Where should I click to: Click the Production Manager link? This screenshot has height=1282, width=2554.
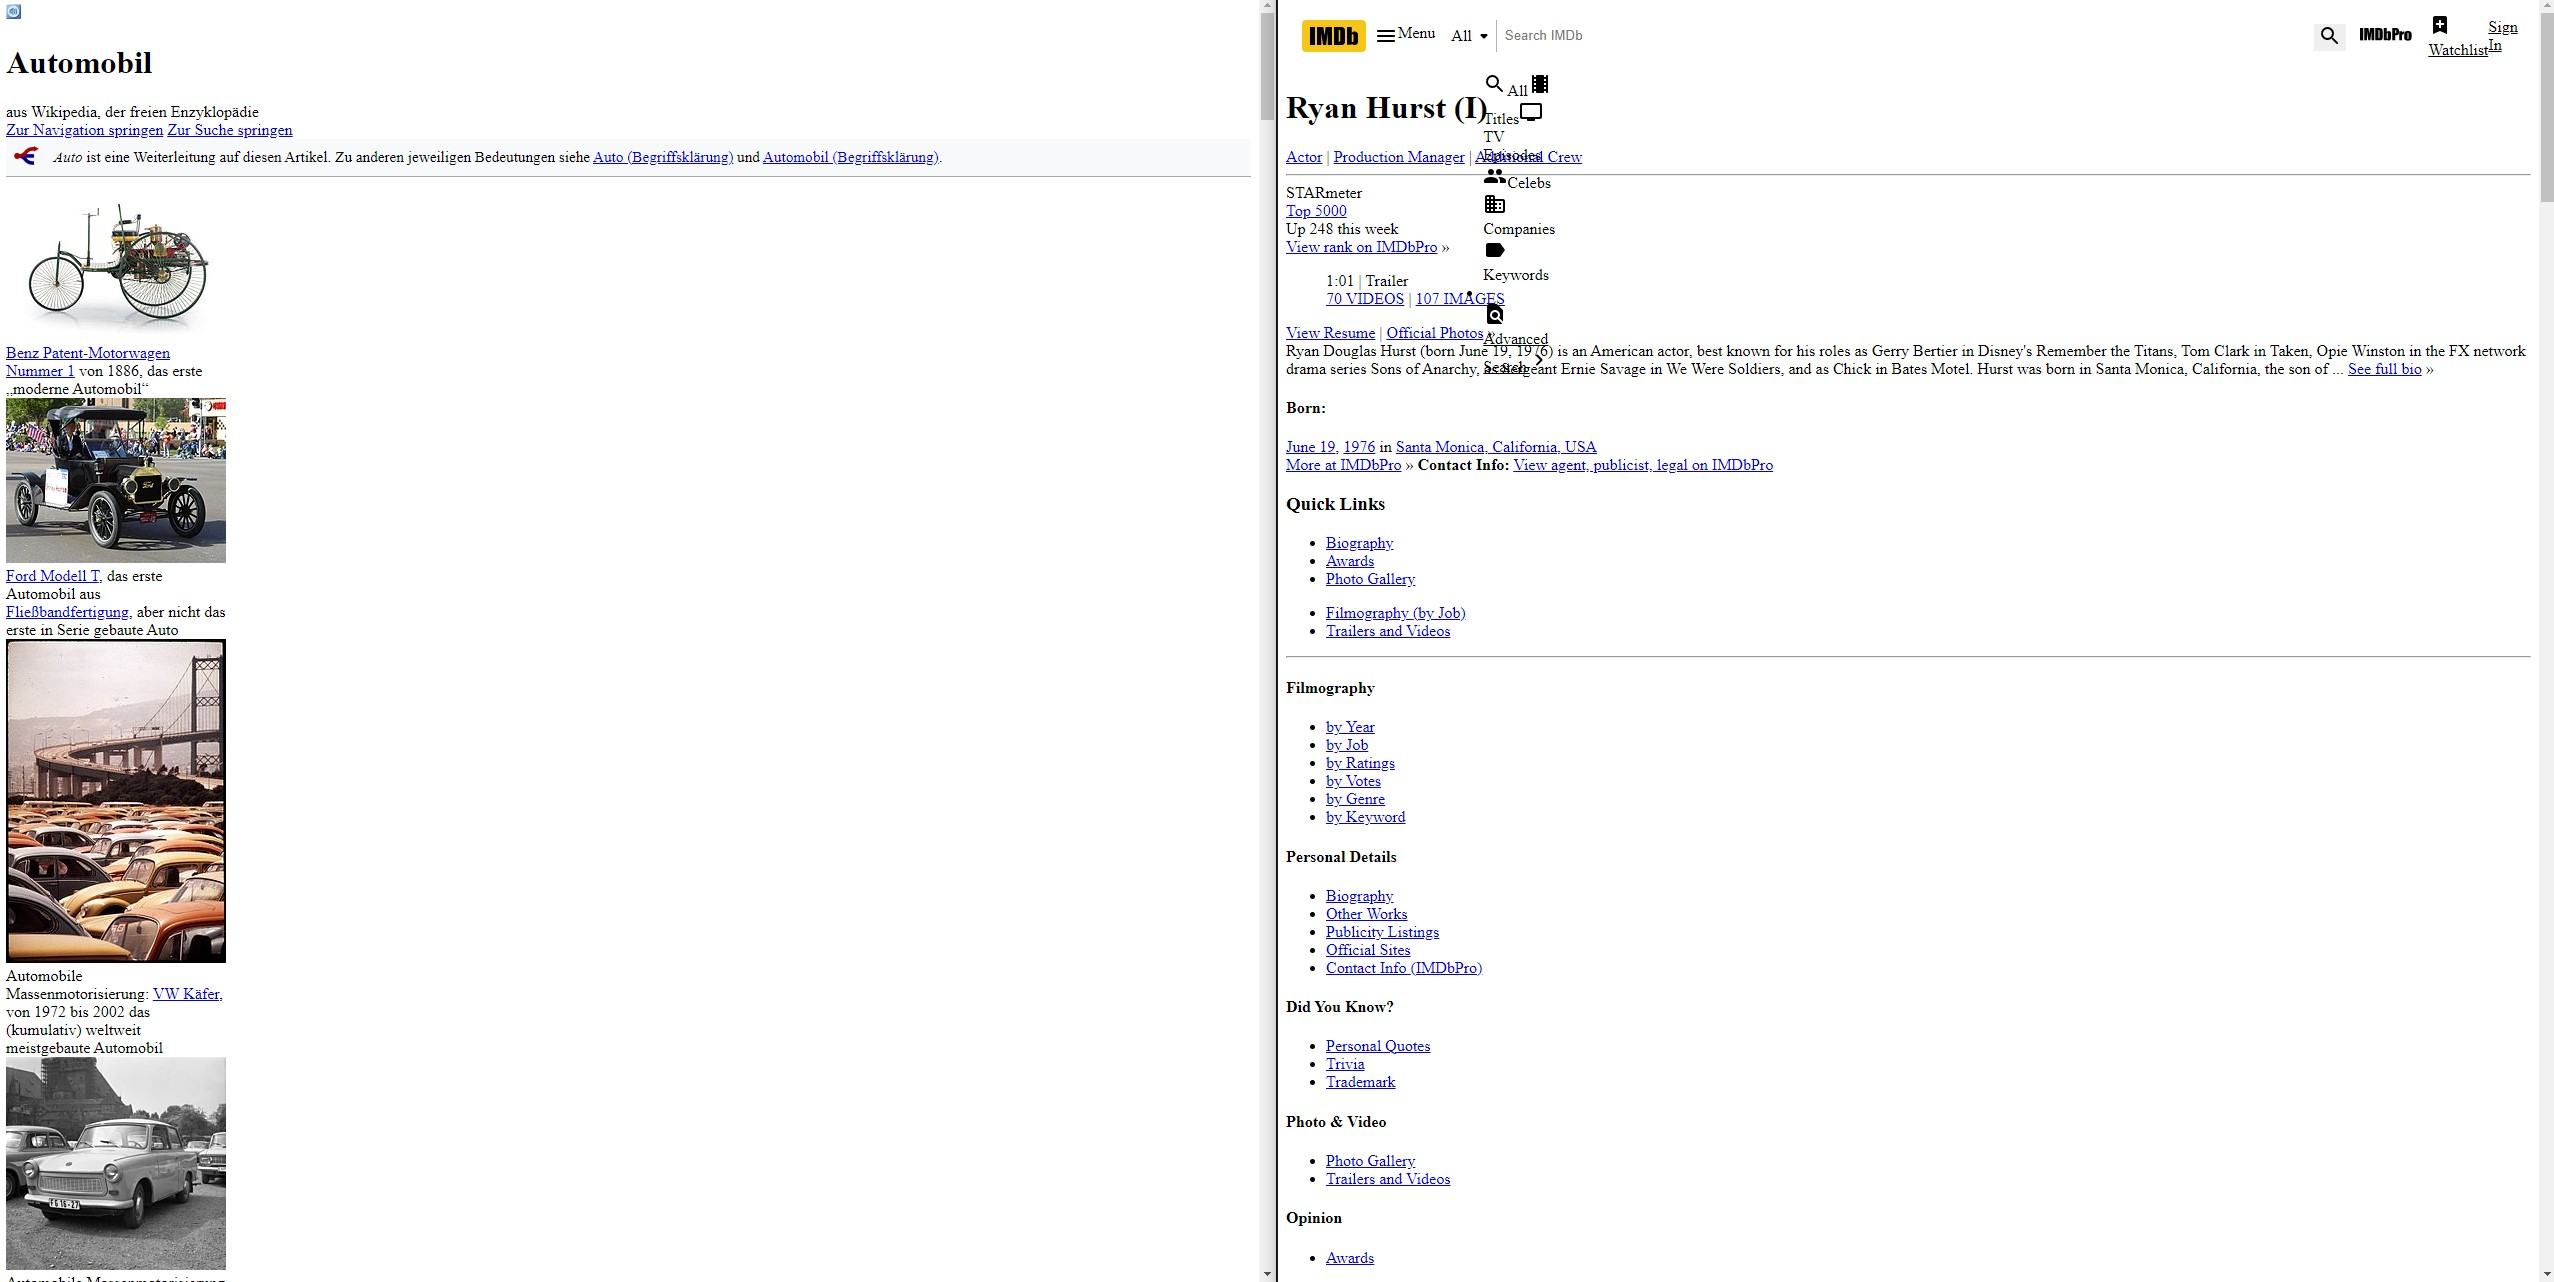coord(1398,157)
